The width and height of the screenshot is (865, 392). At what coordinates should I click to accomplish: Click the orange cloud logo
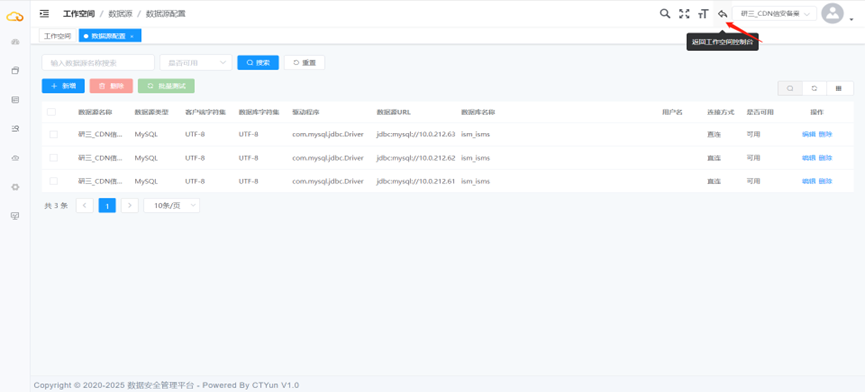pyautogui.click(x=15, y=17)
